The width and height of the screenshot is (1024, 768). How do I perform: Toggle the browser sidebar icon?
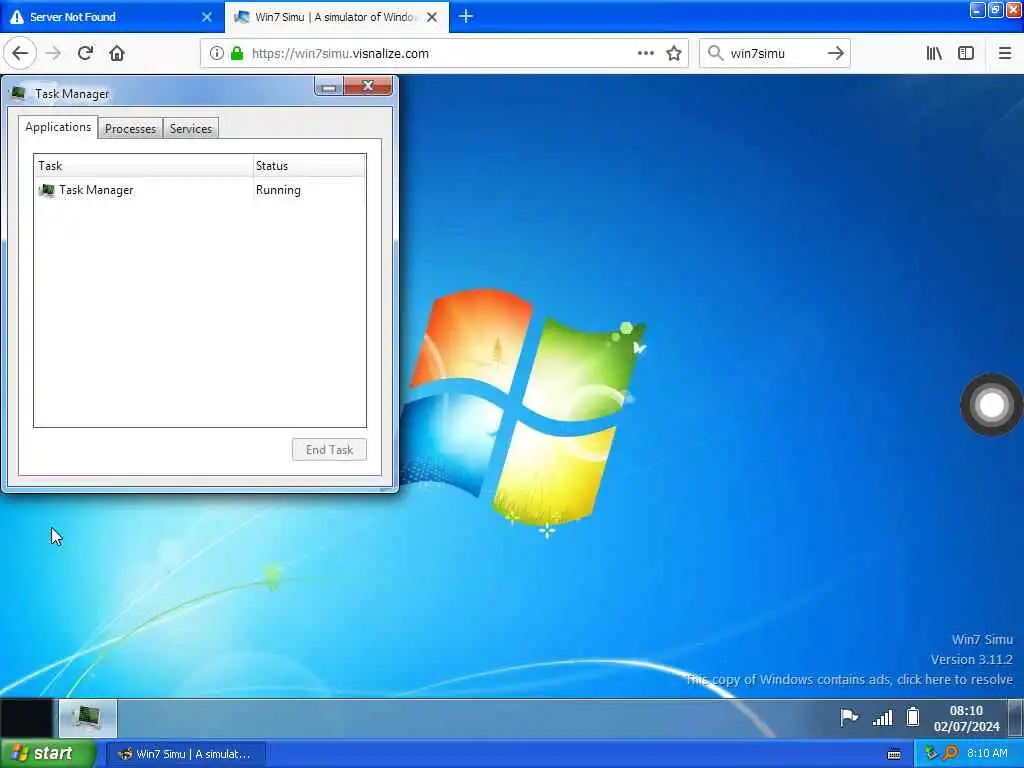click(x=966, y=54)
